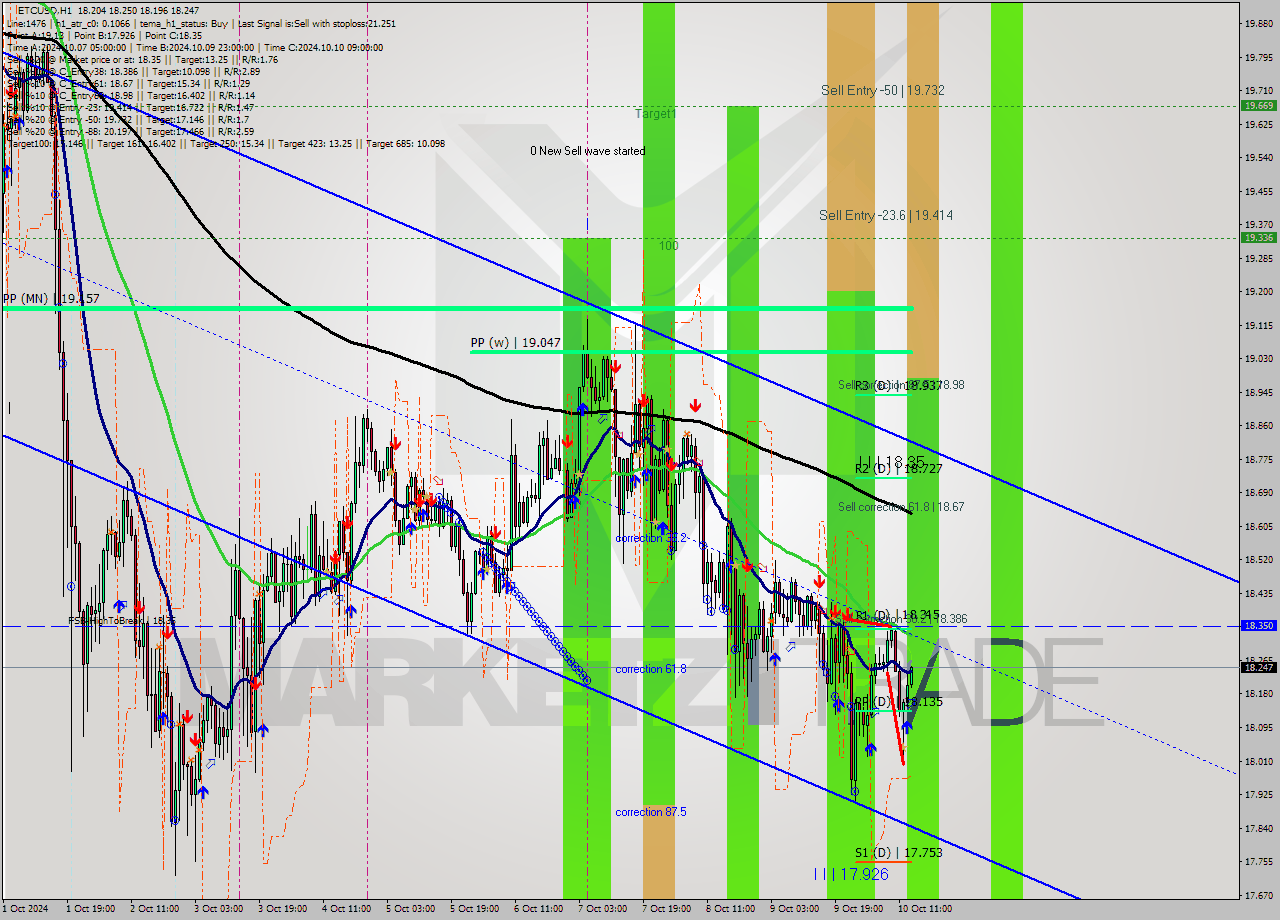Select the 'PP (MN) | 19.157' pivot label
The image size is (1280, 920).
pos(51,299)
